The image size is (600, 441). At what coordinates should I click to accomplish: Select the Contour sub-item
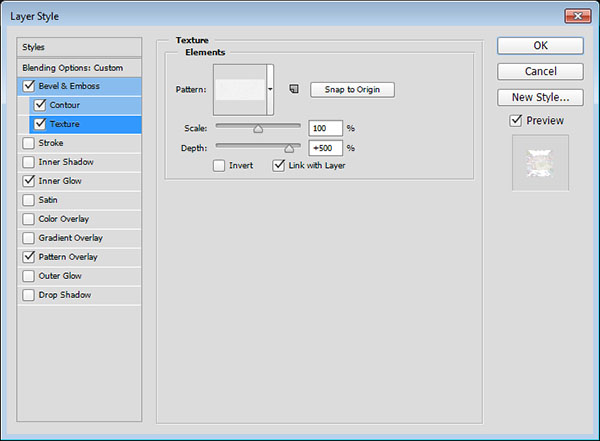point(65,105)
